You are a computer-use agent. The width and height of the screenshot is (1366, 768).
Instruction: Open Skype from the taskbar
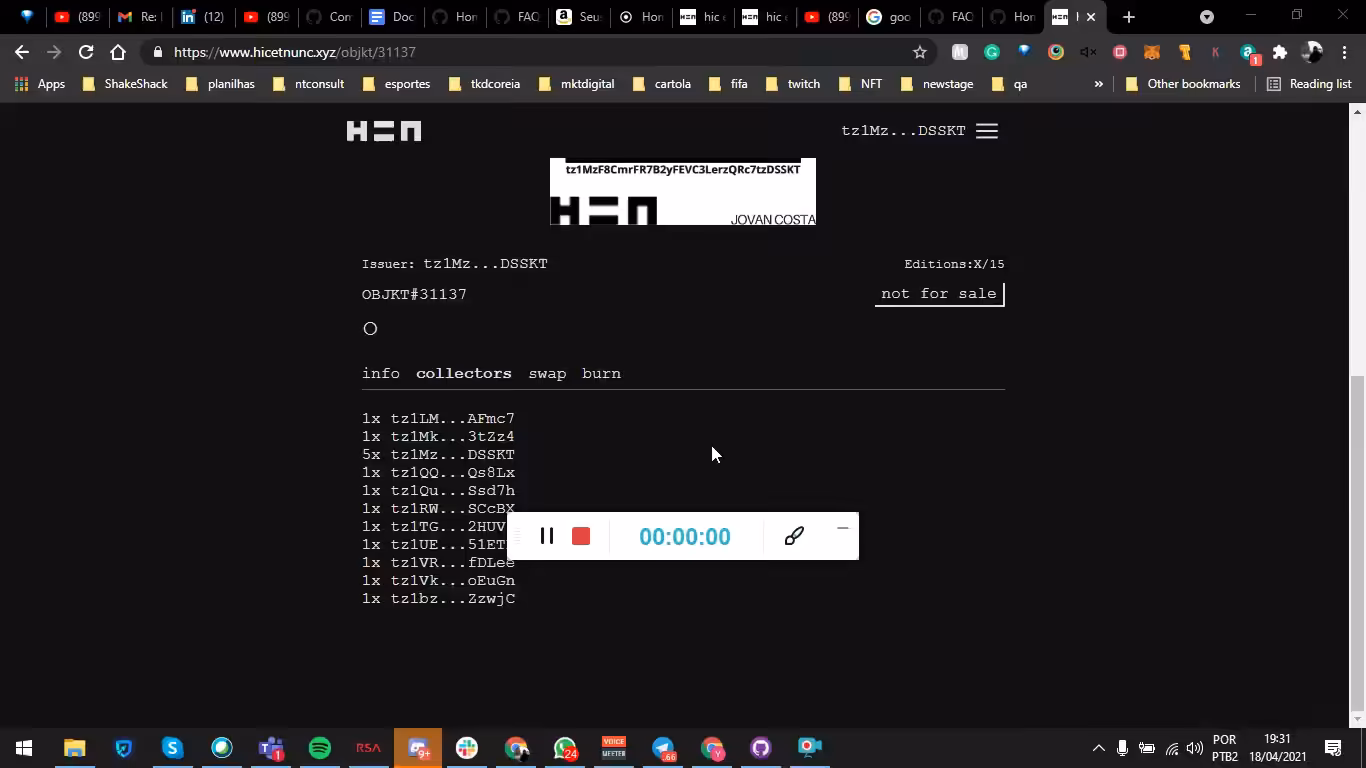click(173, 748)
